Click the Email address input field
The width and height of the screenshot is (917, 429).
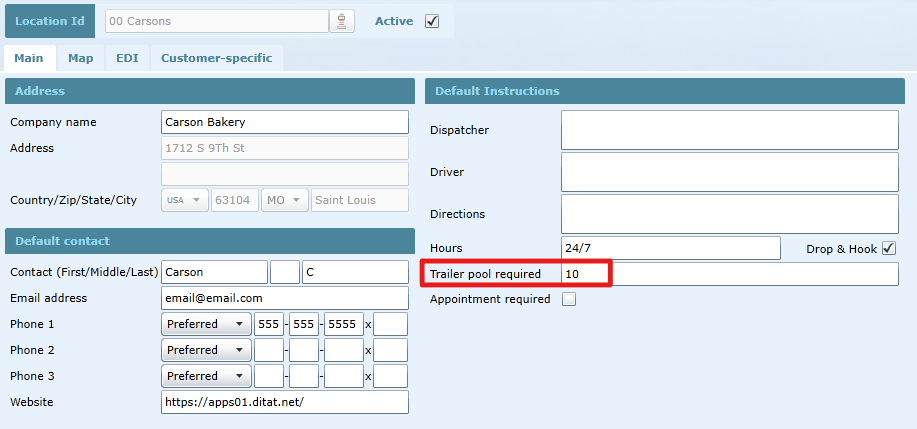(x=284, y=298)
